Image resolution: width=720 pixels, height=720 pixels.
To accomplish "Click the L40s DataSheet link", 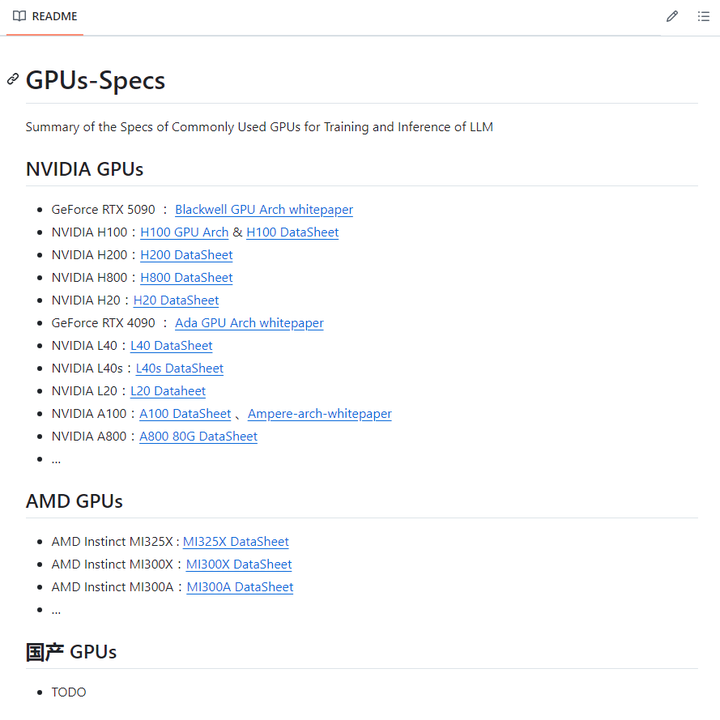I will (179, 368).
